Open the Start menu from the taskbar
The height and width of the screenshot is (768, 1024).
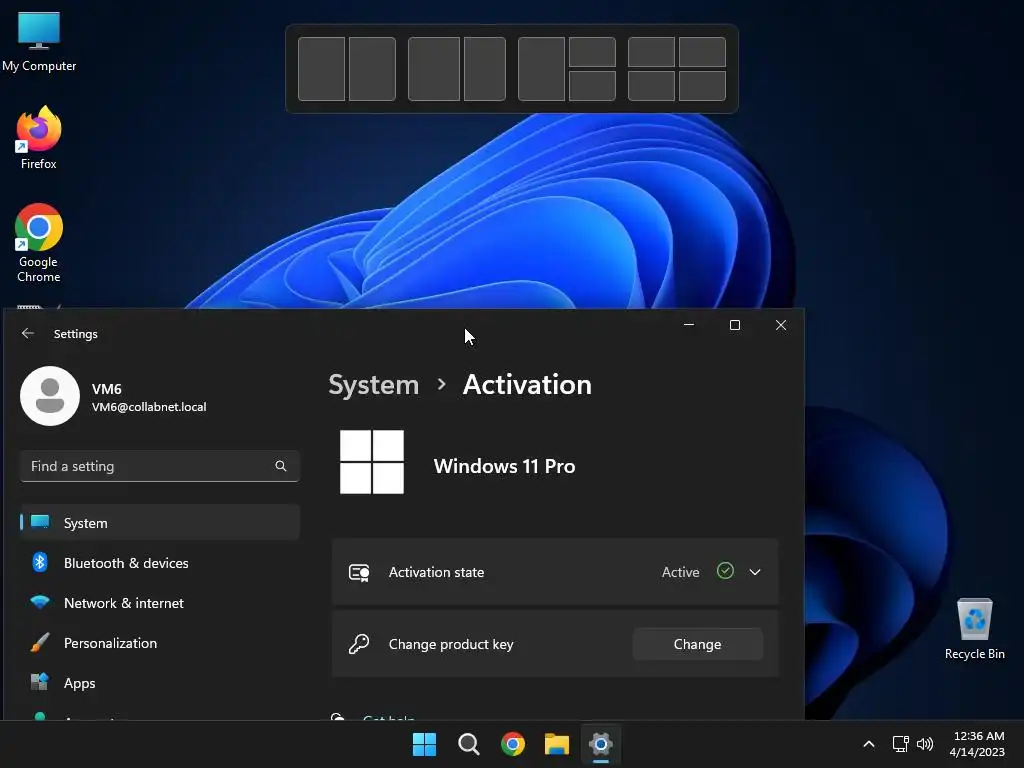[424, 744]
